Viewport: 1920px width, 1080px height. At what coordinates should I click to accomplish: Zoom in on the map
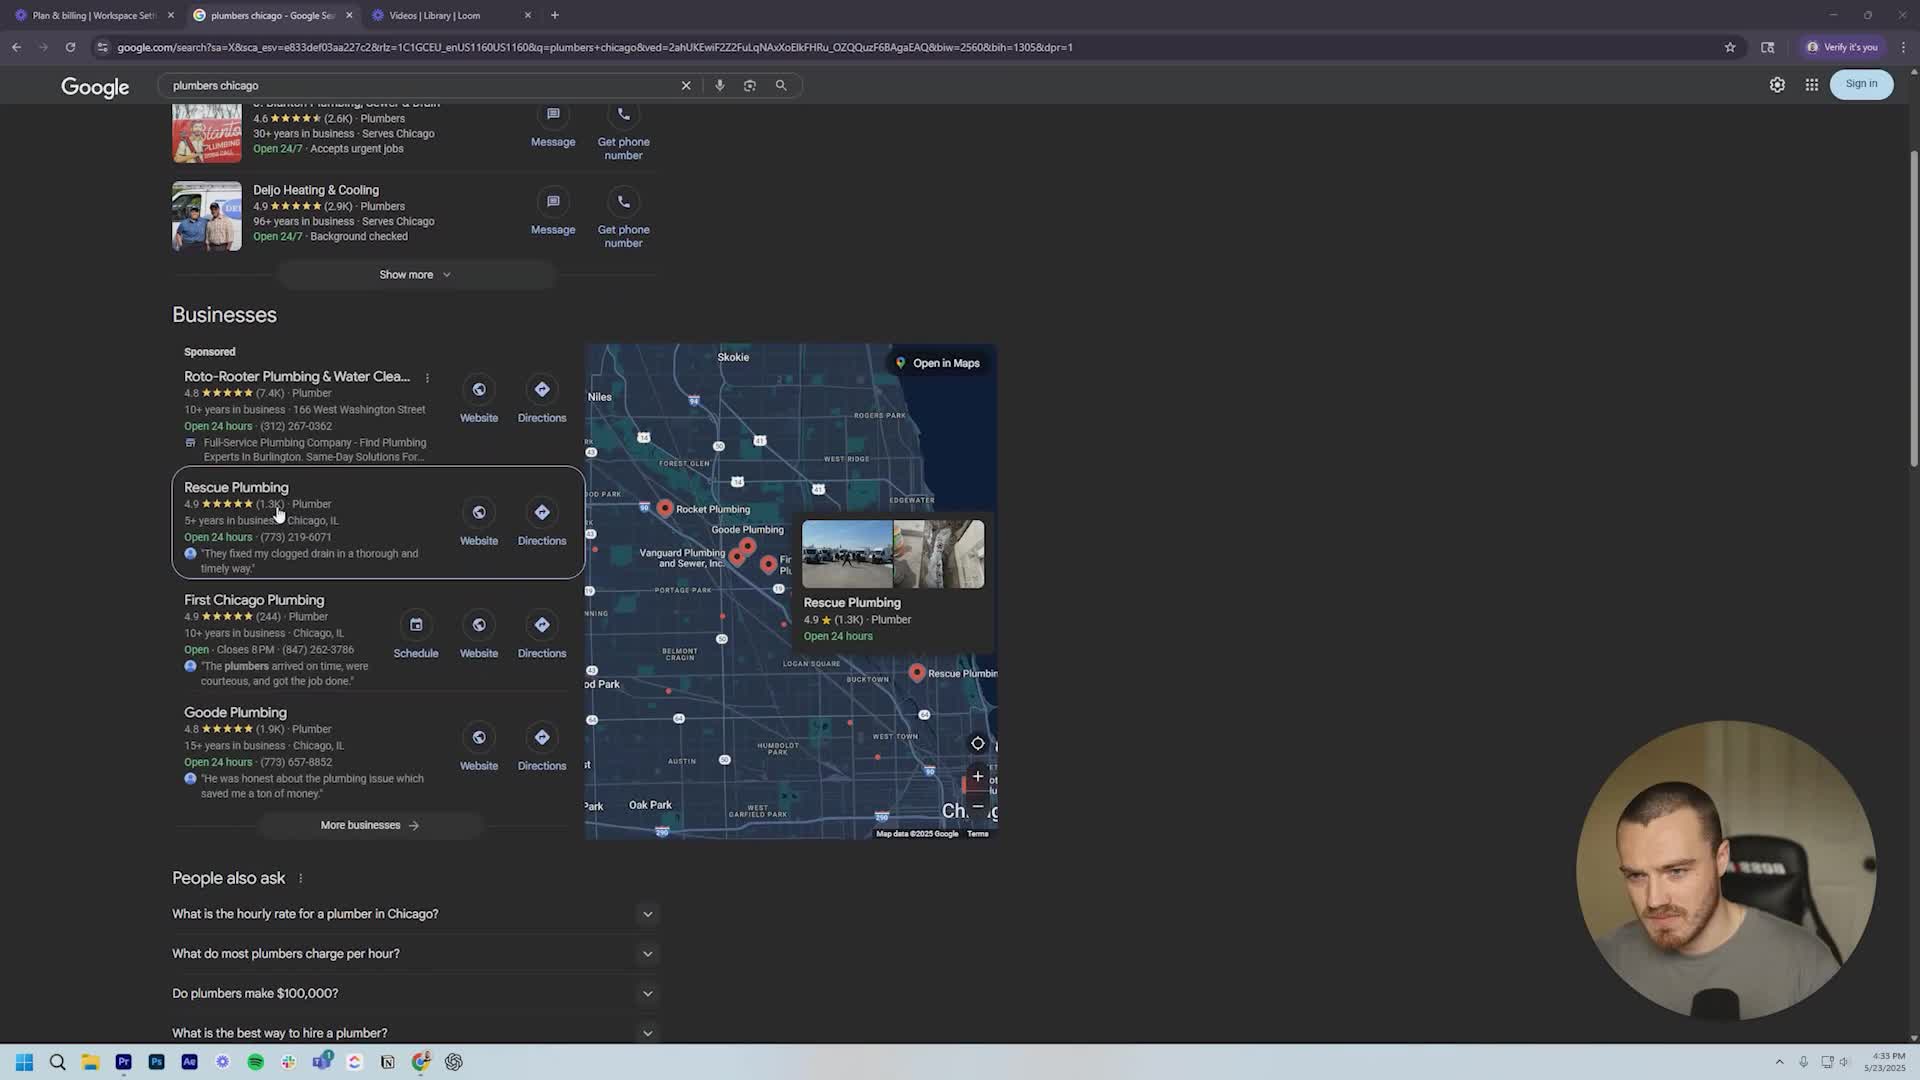[x=977, y=776]
